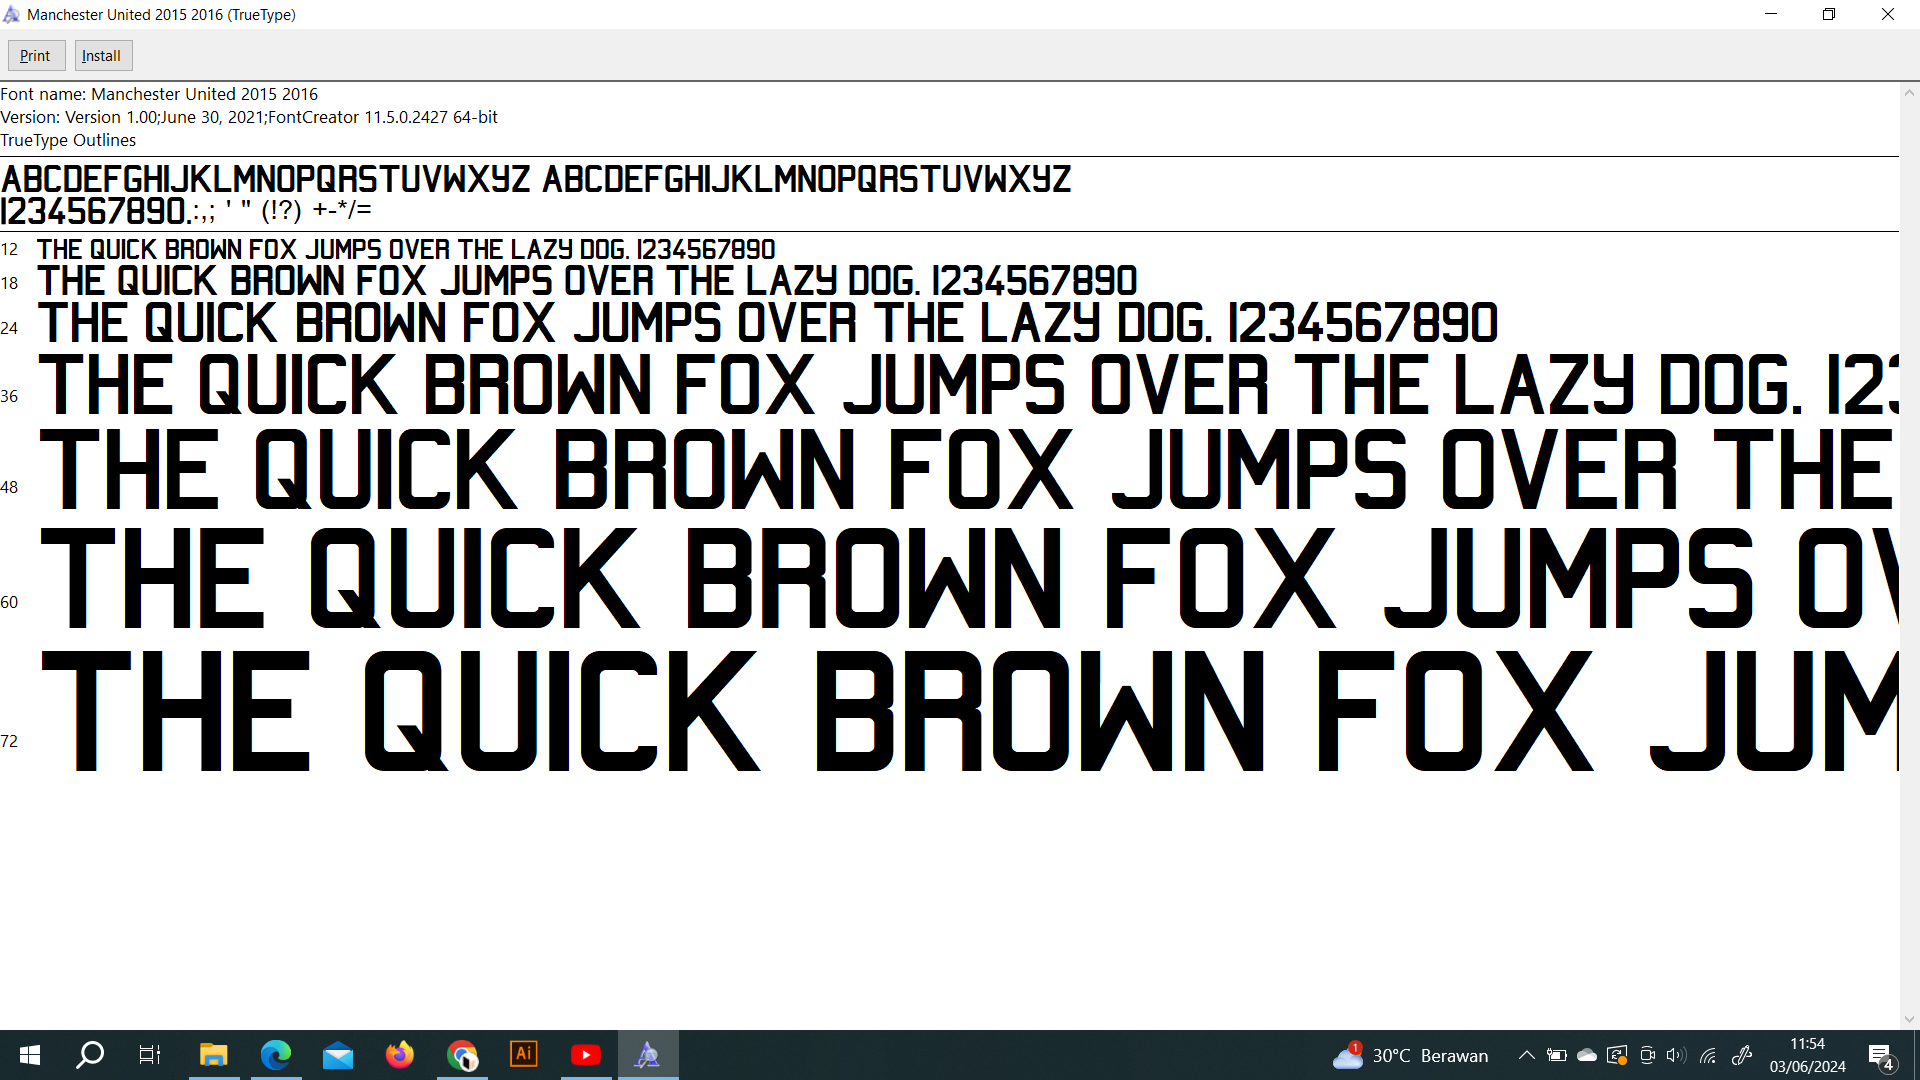Open the Mail app in the taskbar
This screenshot has width=1920, height=1080.
tap(338, 1055)
